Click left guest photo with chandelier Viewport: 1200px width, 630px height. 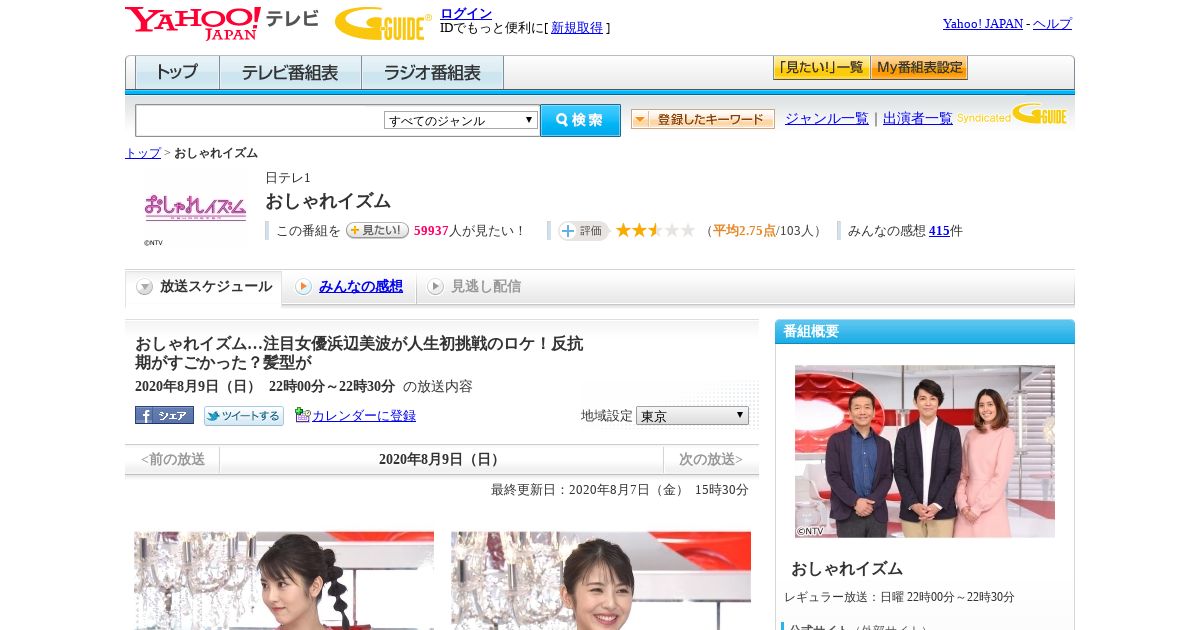[284, 580]
